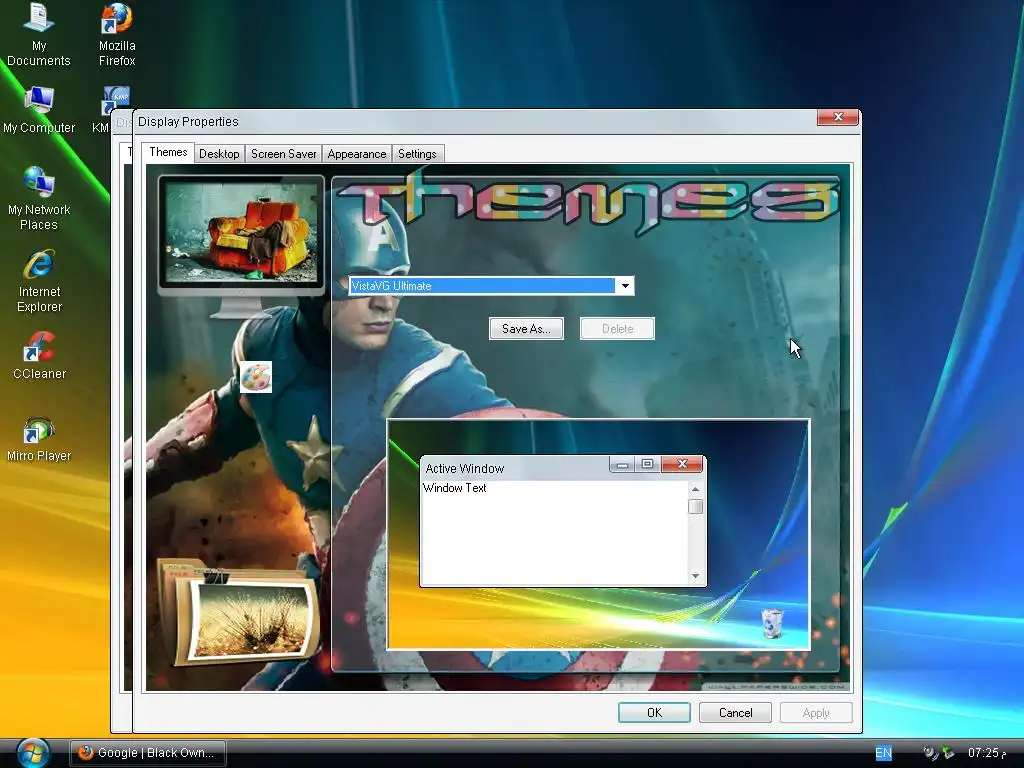Click the preview window minimize button

[x=622, y=464]
